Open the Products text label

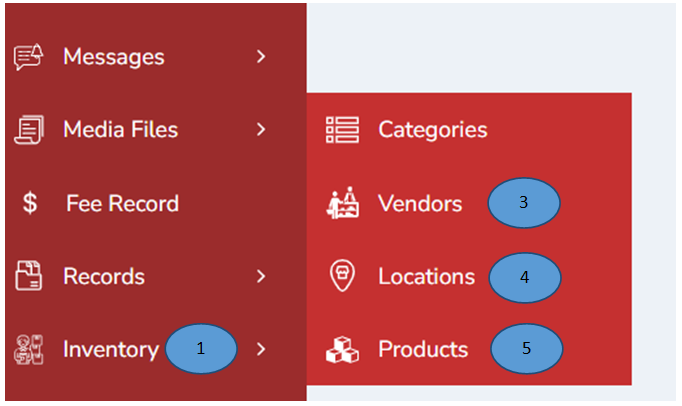pos(422,350)
